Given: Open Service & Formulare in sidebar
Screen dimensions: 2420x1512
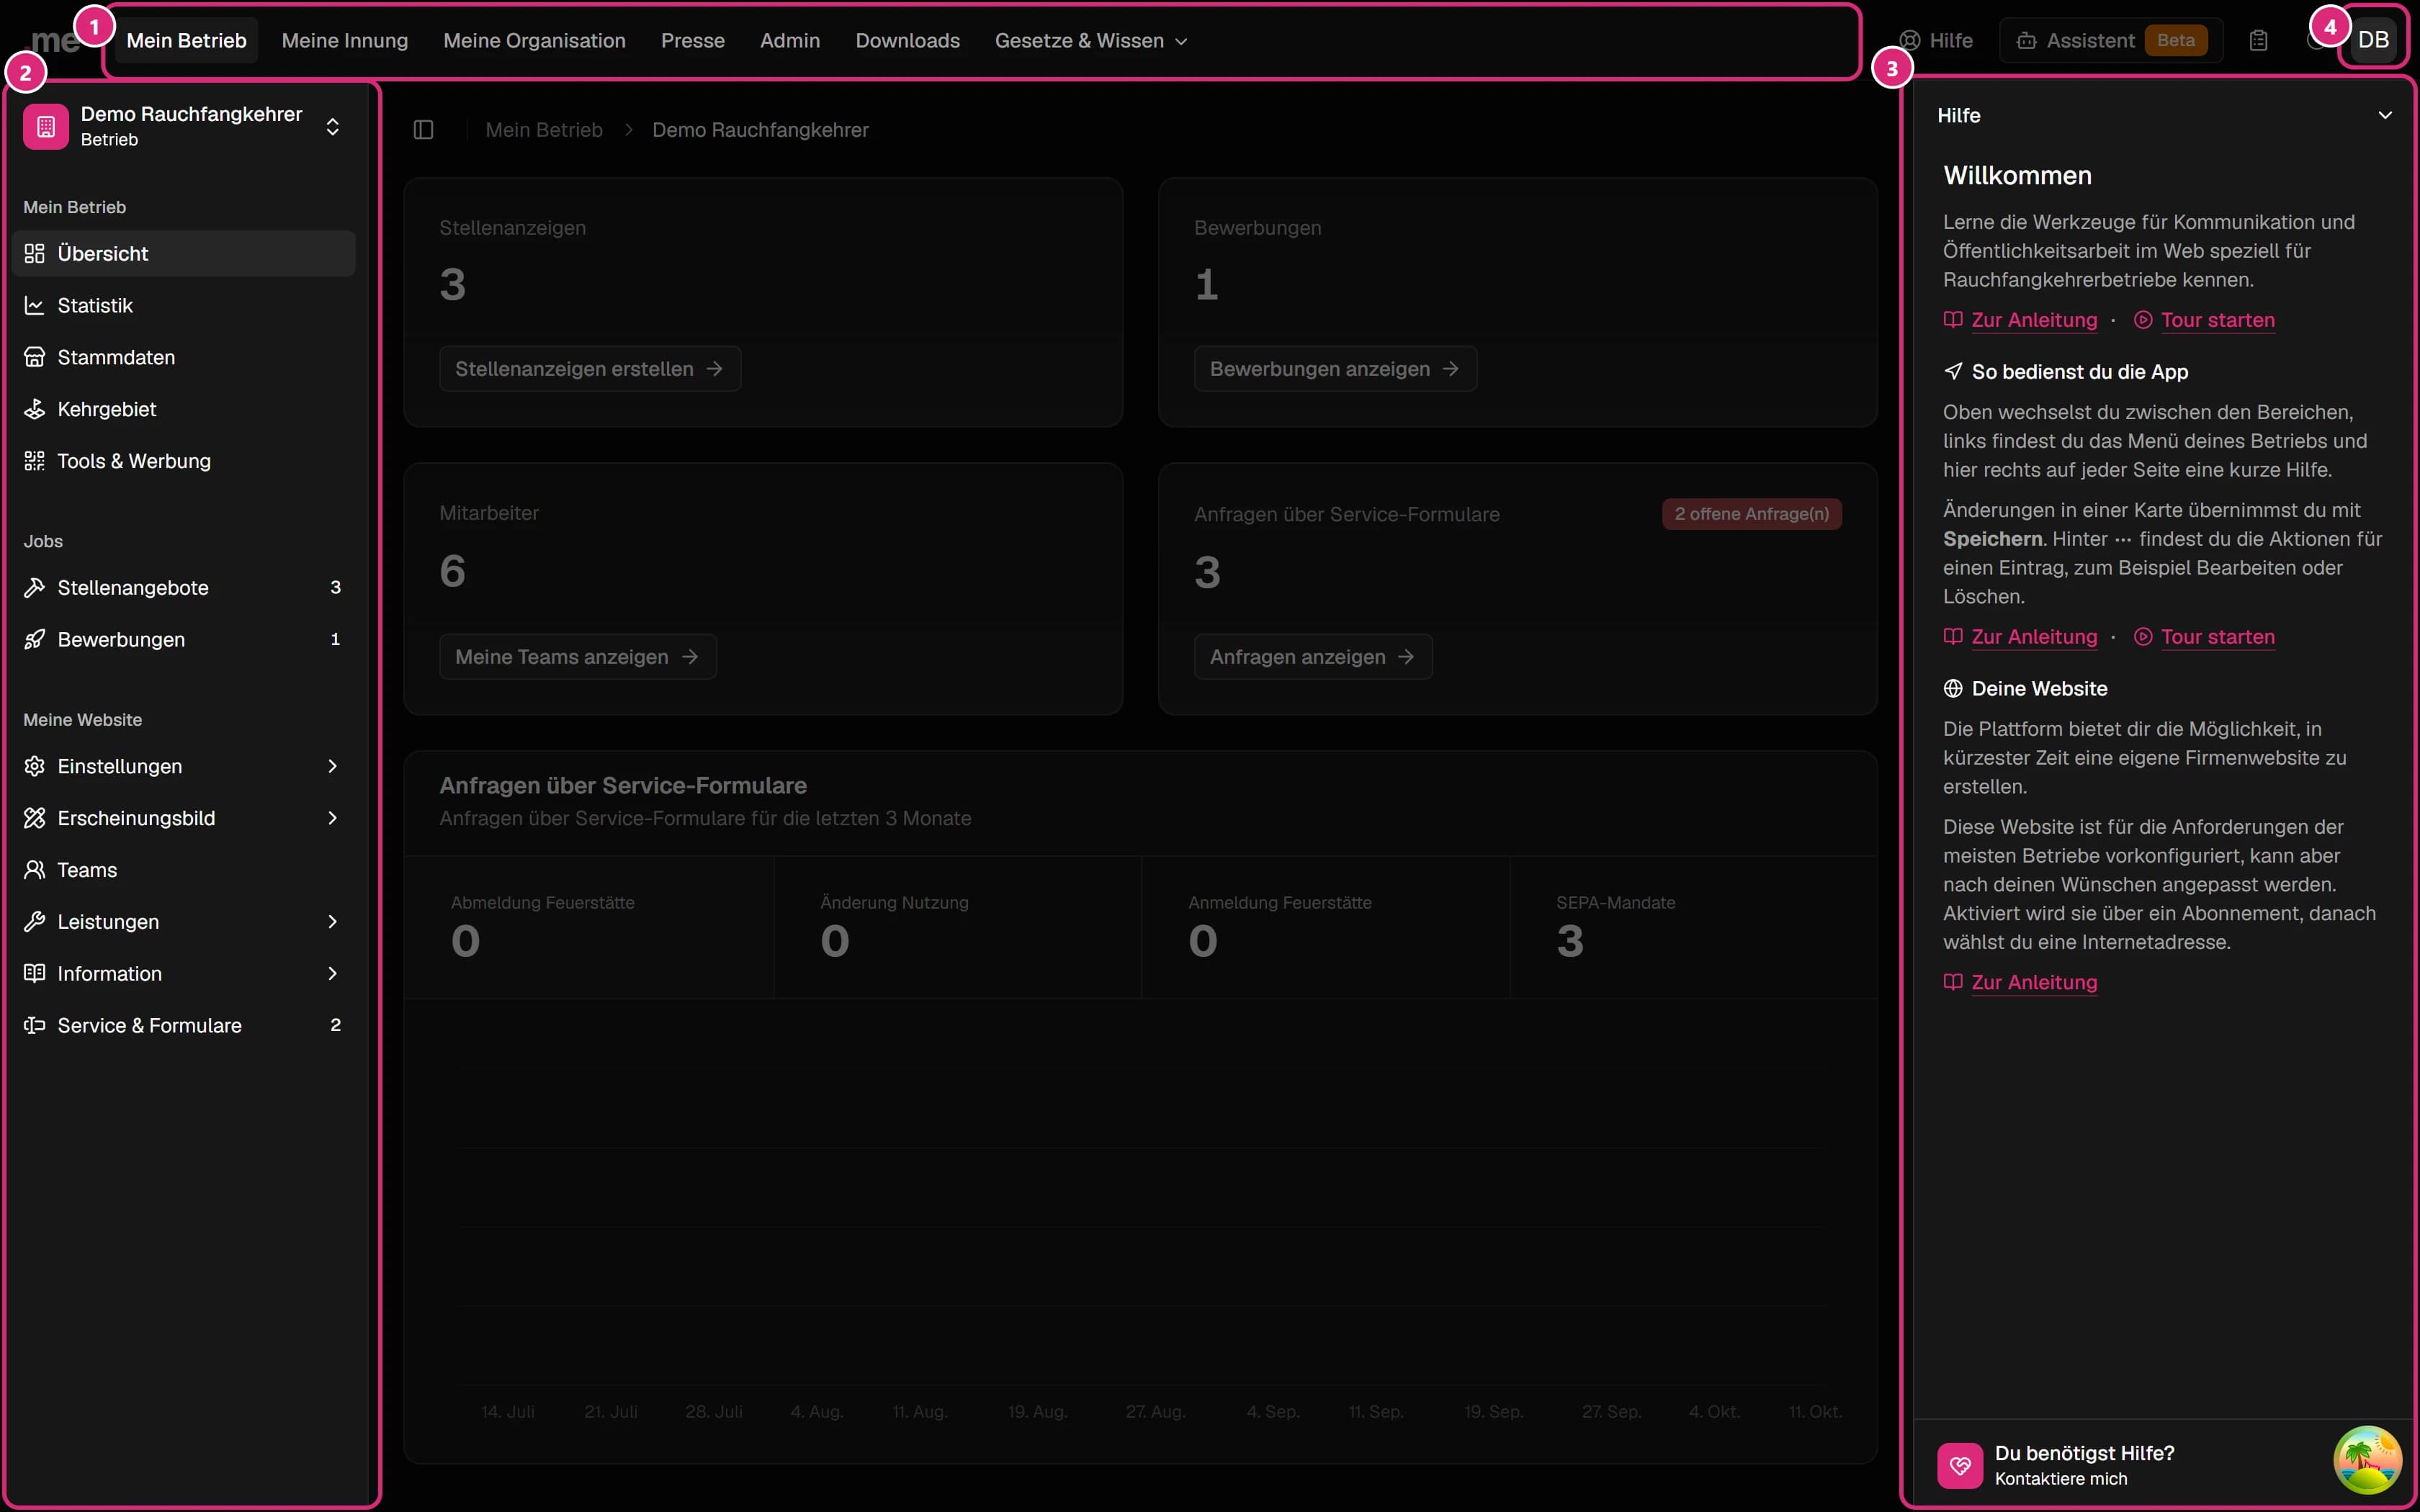Looking at the screenshot, I should (x=184, y=1025).
